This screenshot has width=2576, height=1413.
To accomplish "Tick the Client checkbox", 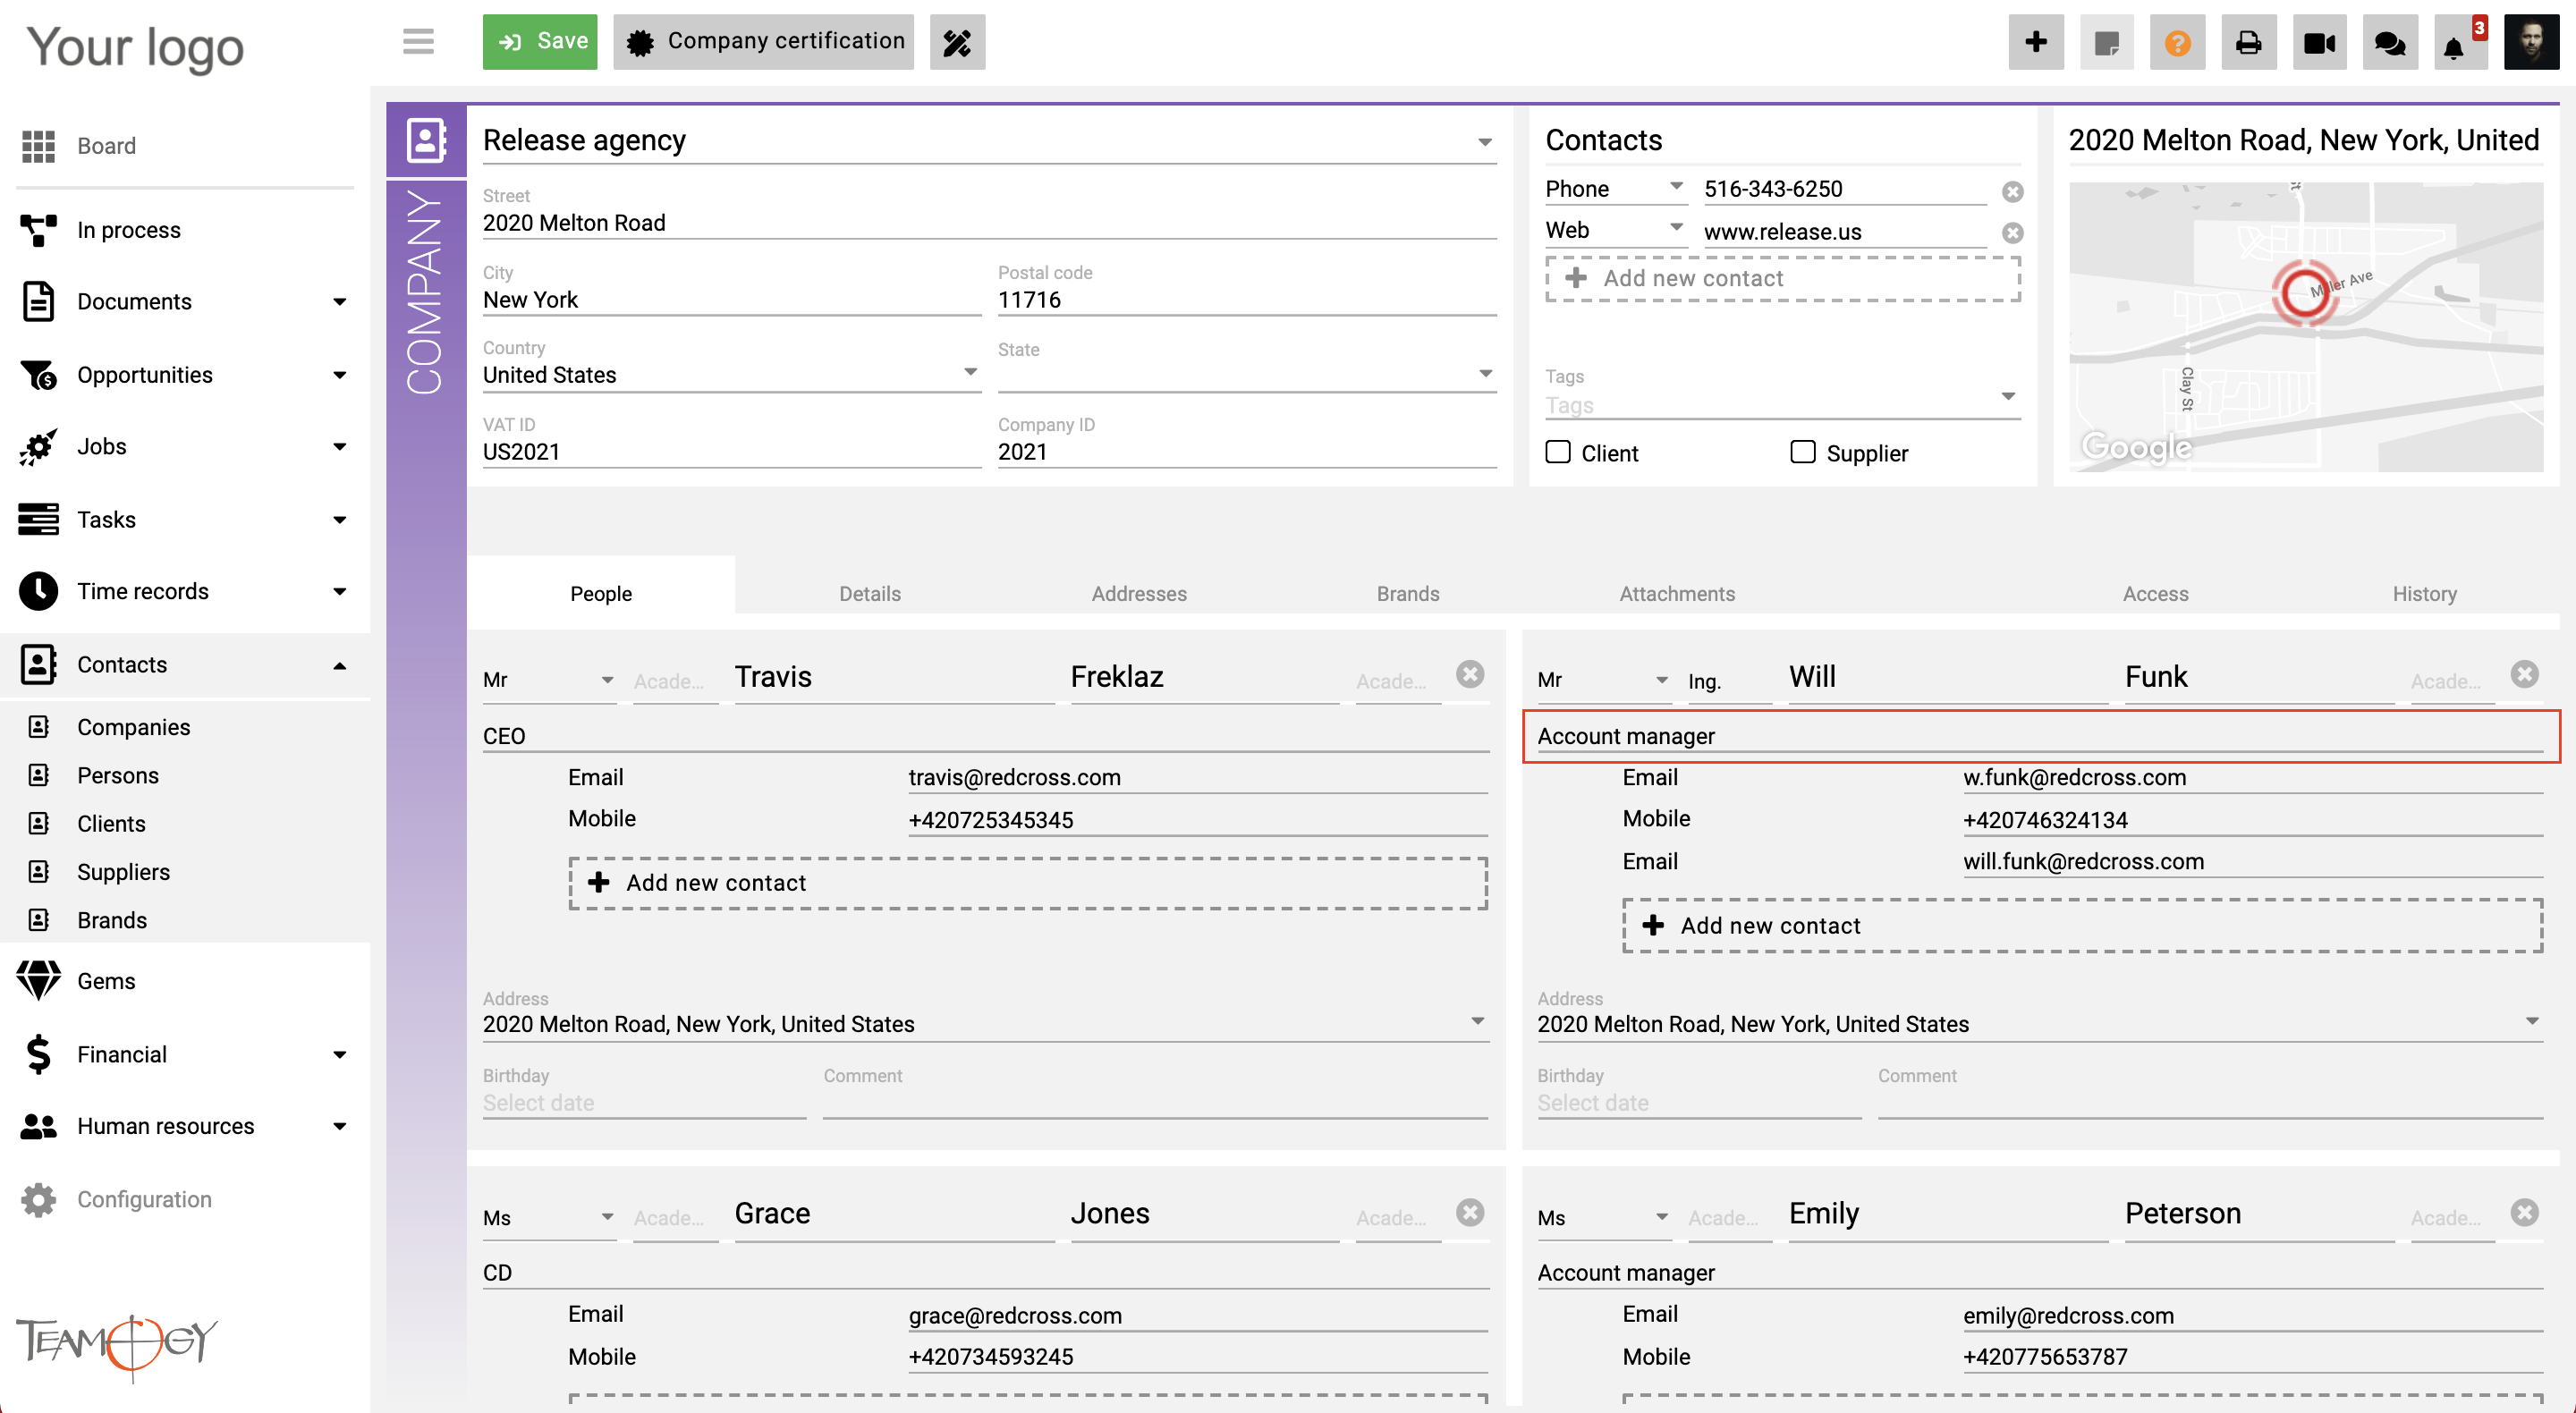I will pyautogui.click(x=1558, y=452).
